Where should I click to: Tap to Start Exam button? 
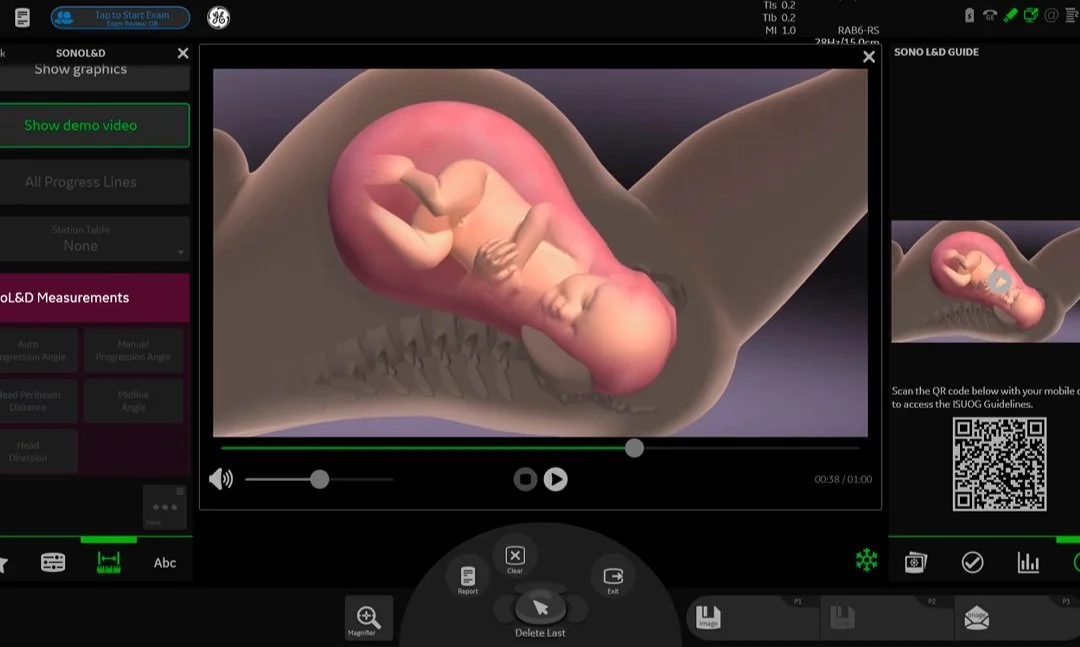click(x=120, y=17)
